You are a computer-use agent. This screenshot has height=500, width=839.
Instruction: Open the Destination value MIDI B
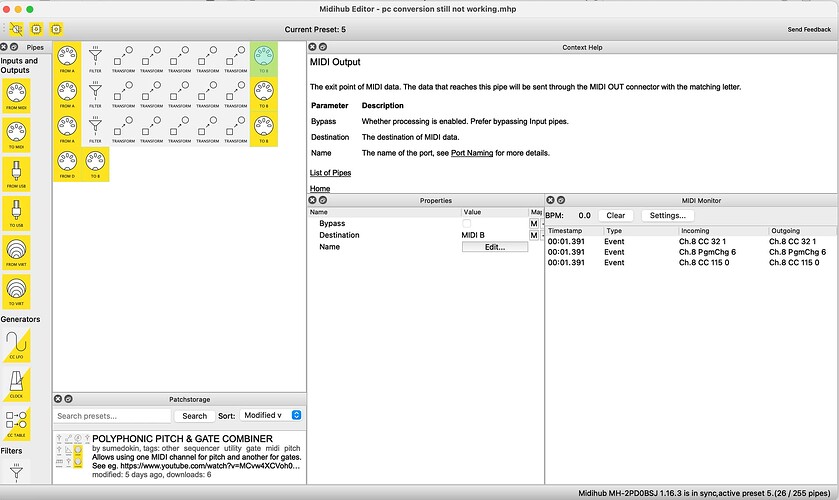(494, 235)
